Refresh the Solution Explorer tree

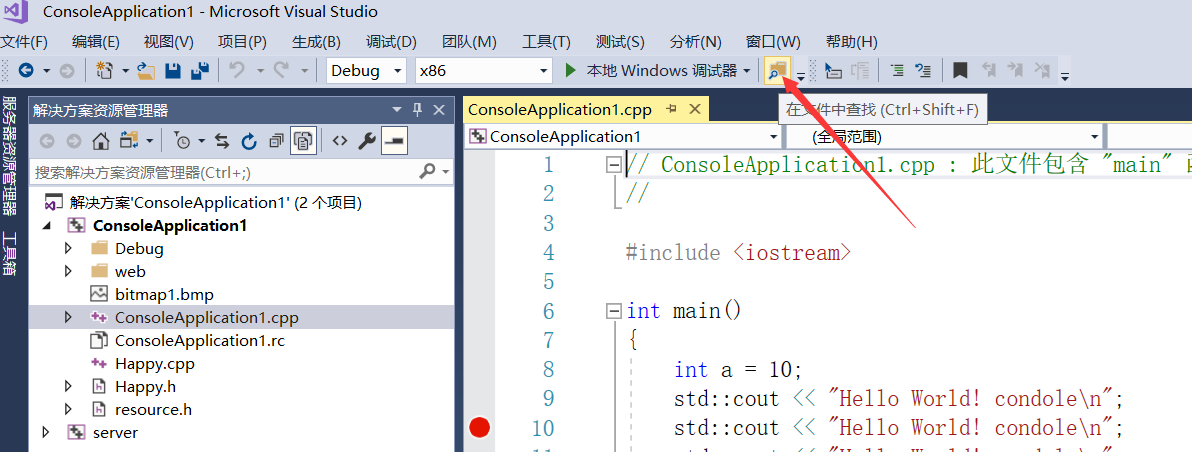[x=249, y=141]
